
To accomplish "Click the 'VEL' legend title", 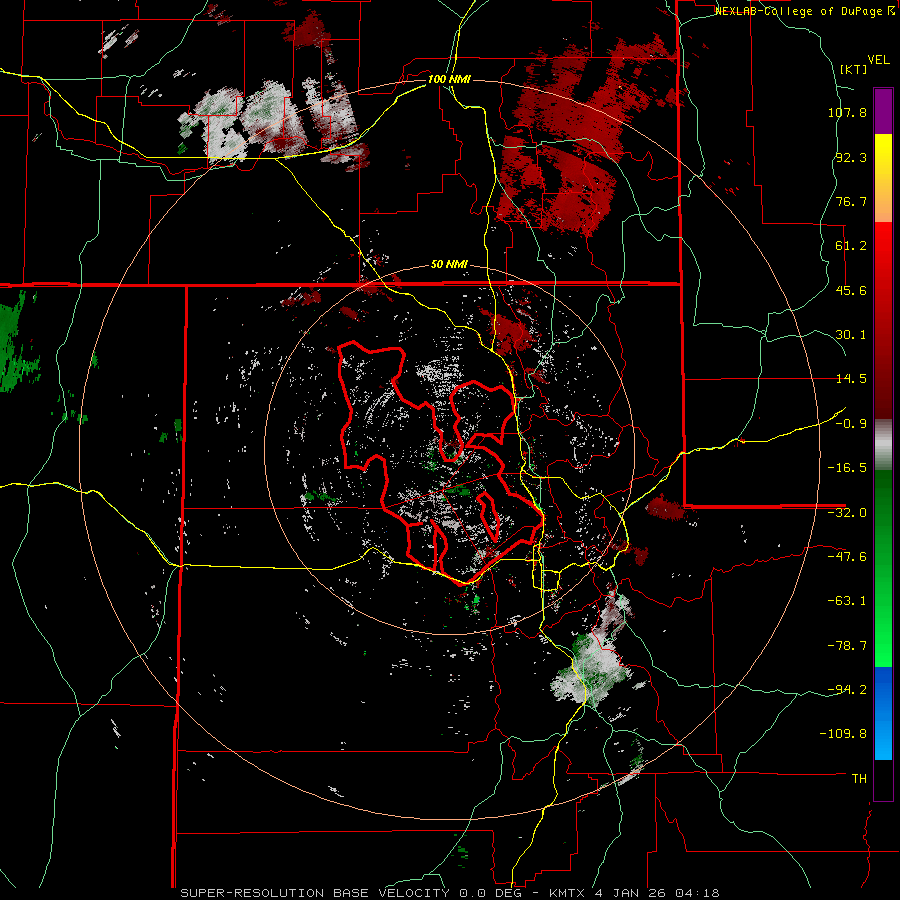I will tap(878, 60).
